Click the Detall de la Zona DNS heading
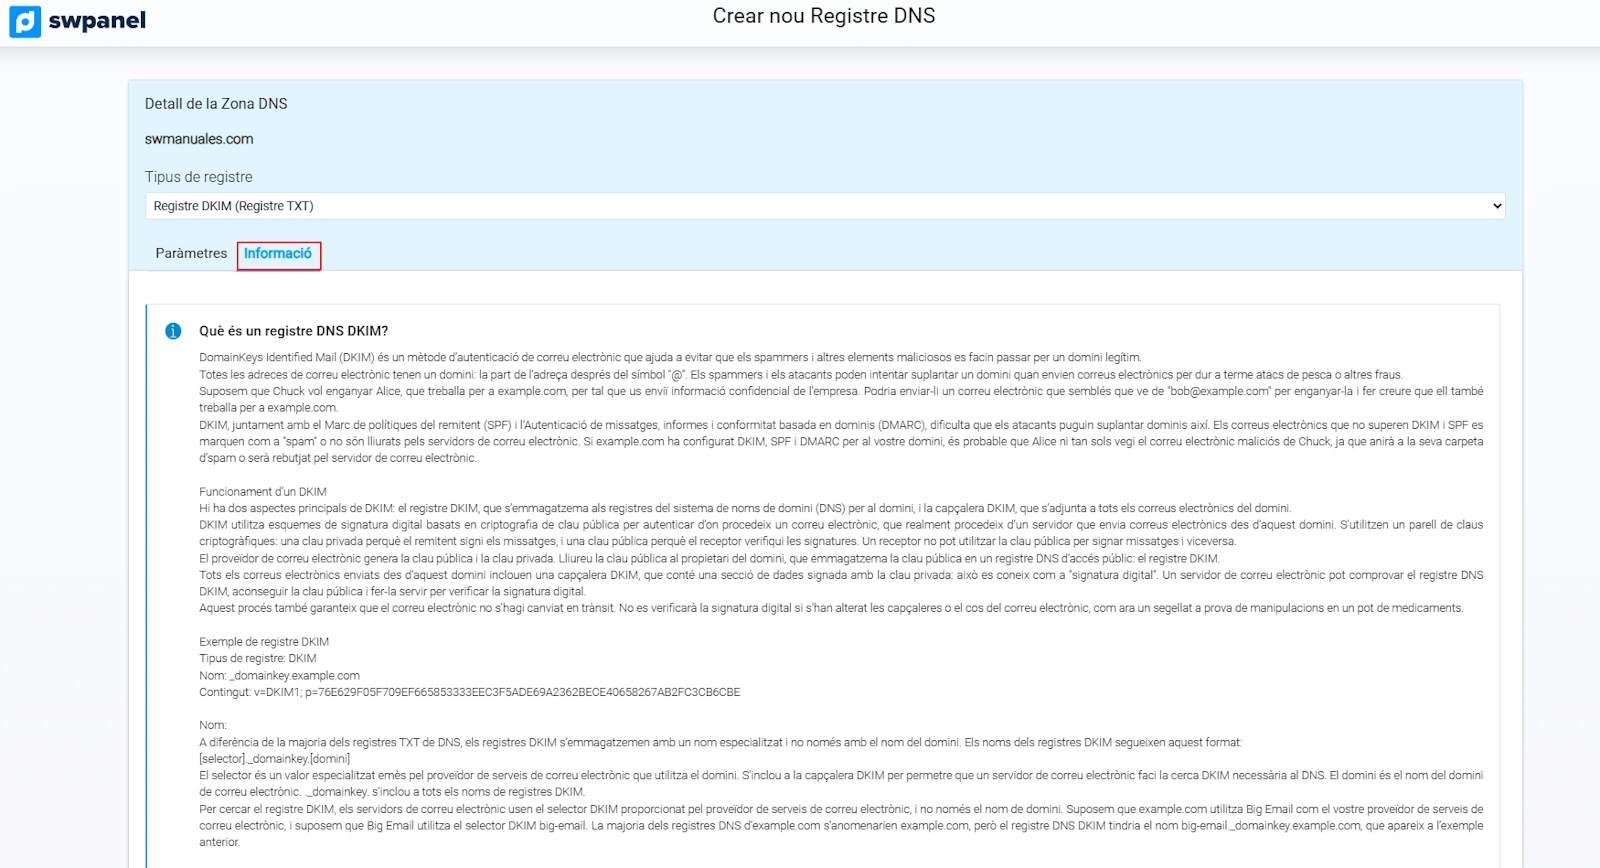This screenshot has height=868, width=1600. click(216, 104)
